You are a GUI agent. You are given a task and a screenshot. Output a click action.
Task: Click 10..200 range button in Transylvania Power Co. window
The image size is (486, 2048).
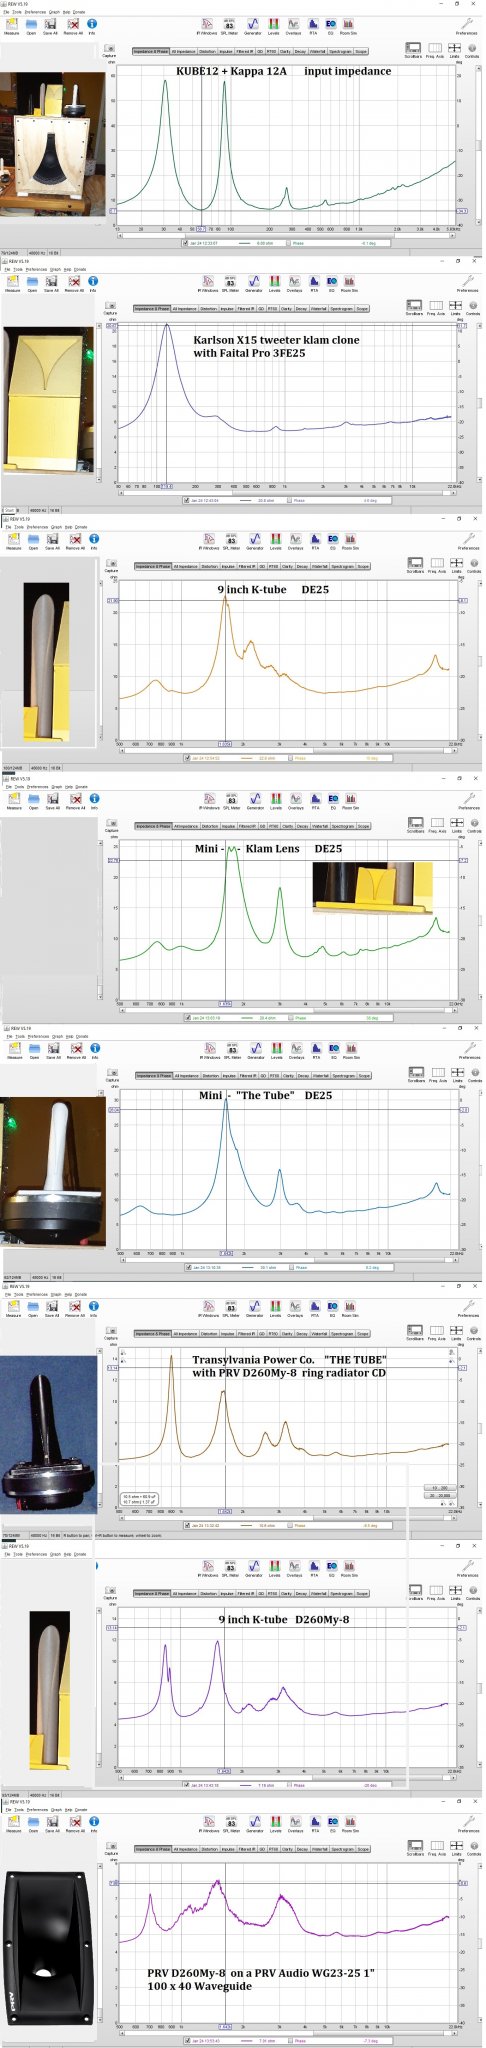439,1488
